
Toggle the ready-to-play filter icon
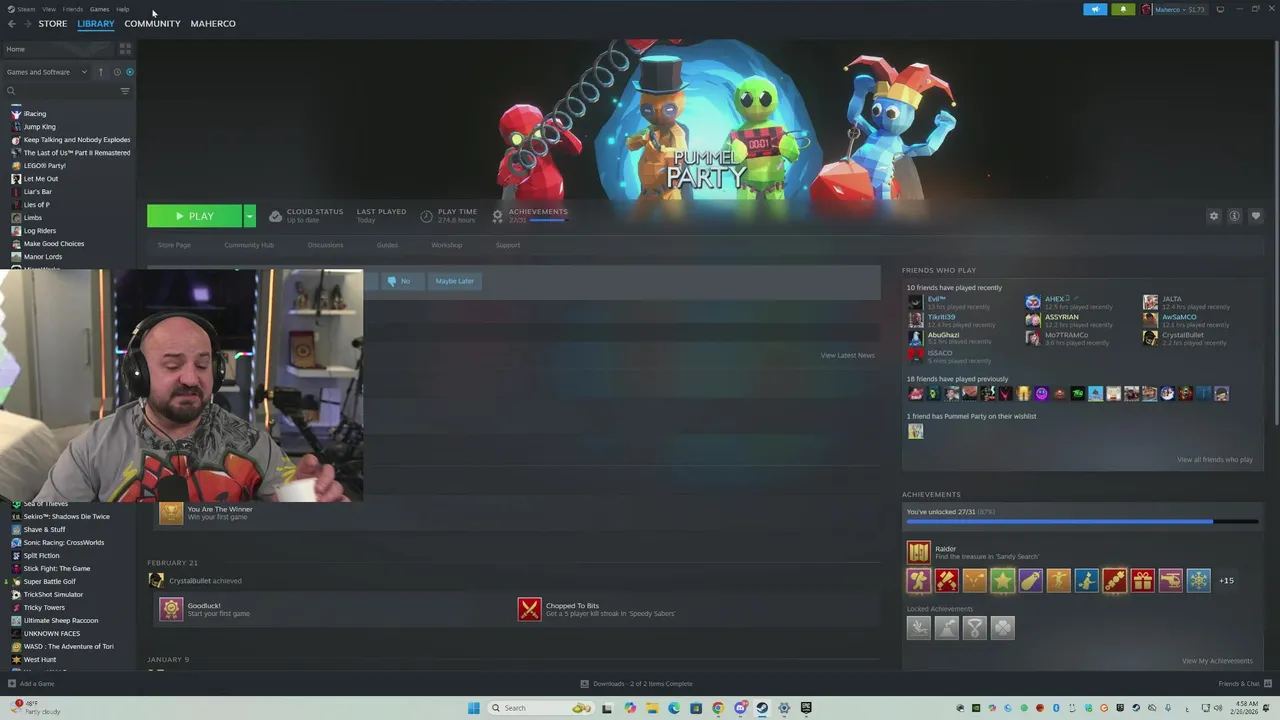[x=129, y=72]
